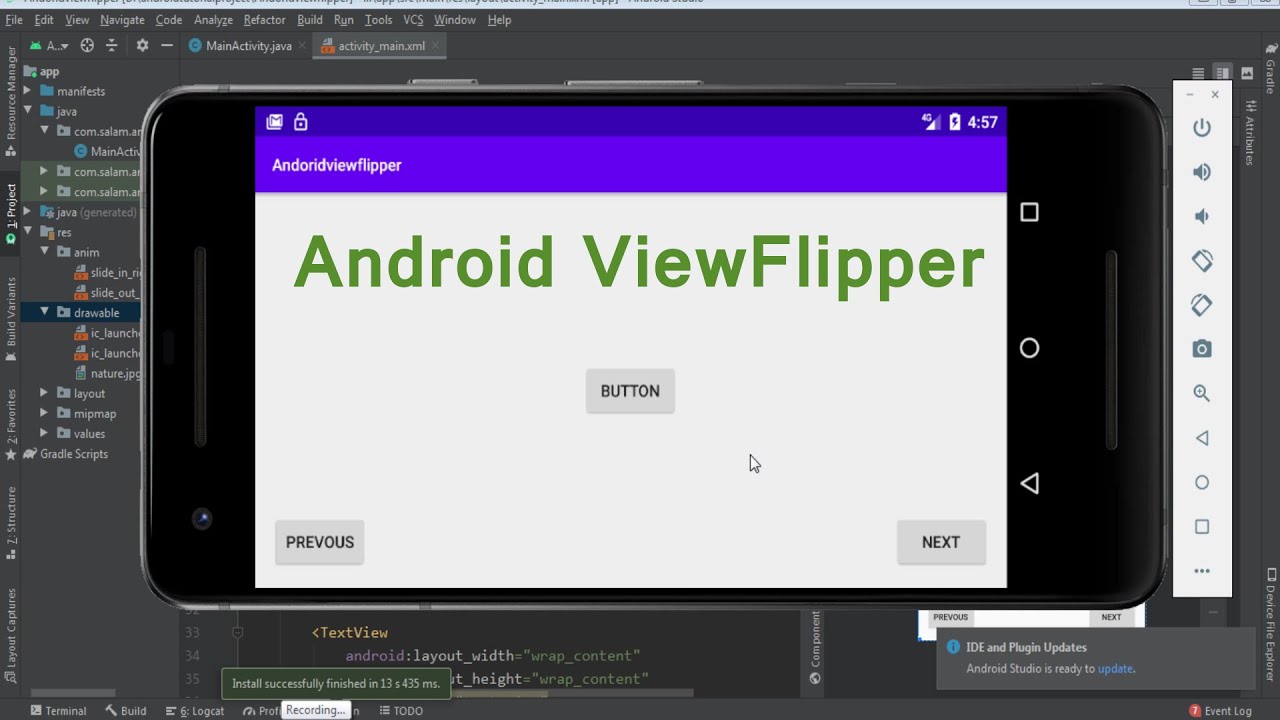The height and width of the screenshot is (720, 1280).
Task: Expand the mipmap folder
Action: (44, 413)
